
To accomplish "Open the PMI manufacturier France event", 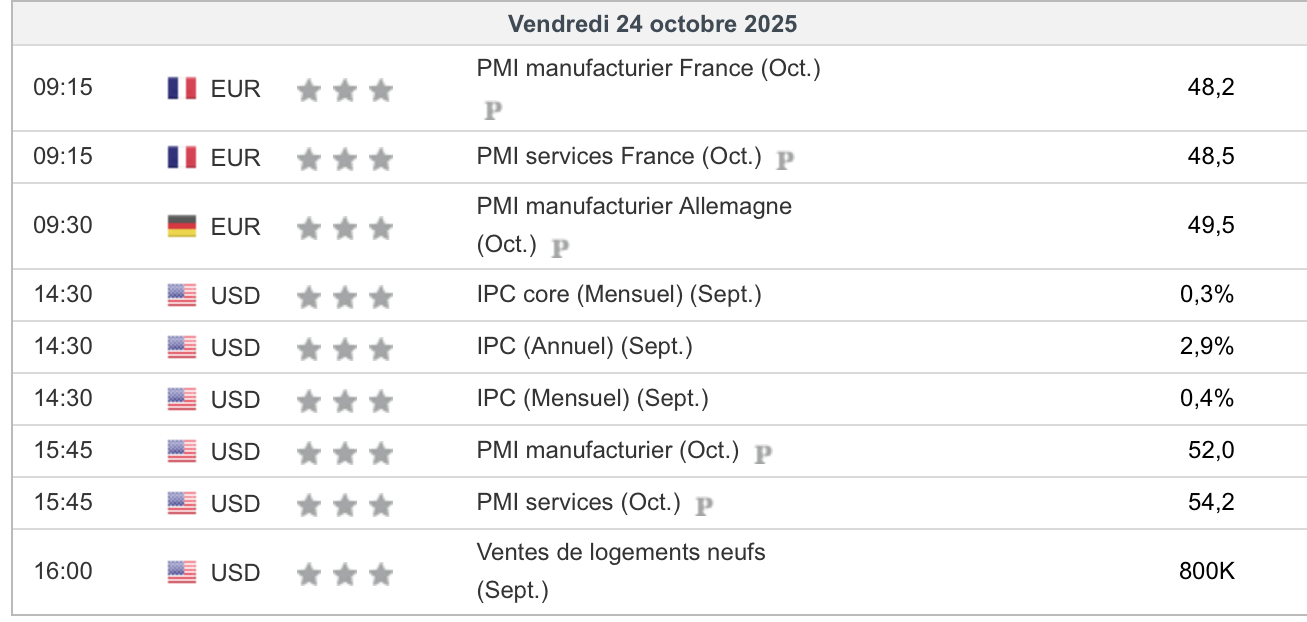I will click(x=648, y=69).
